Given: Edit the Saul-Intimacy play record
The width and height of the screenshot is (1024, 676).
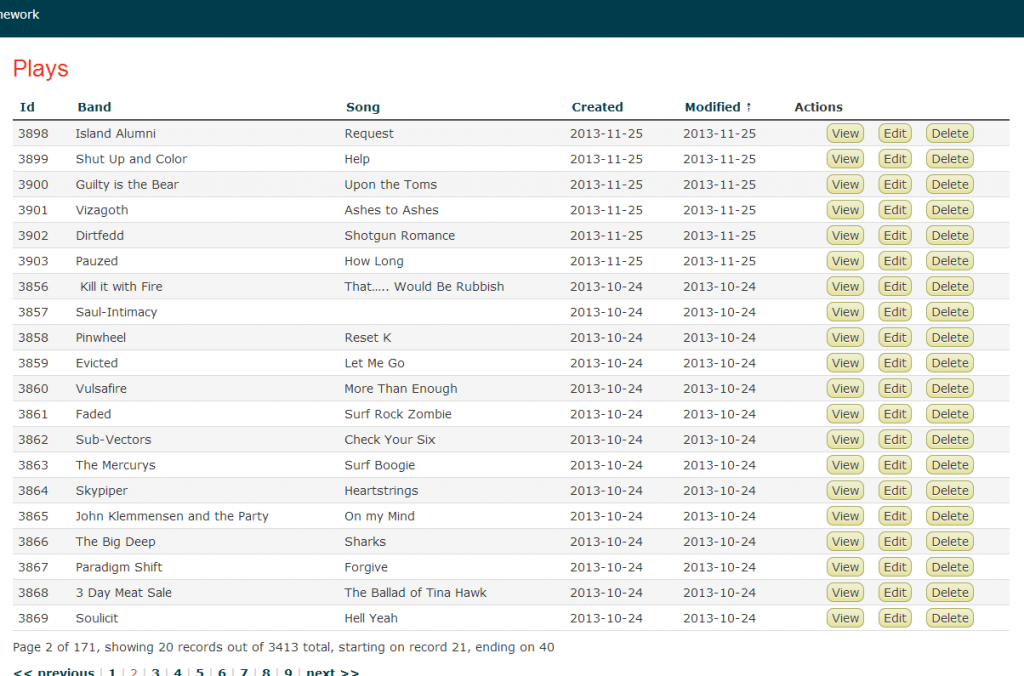Looking at the screenshot, I should pyautogui.click(x=894, y=312).
